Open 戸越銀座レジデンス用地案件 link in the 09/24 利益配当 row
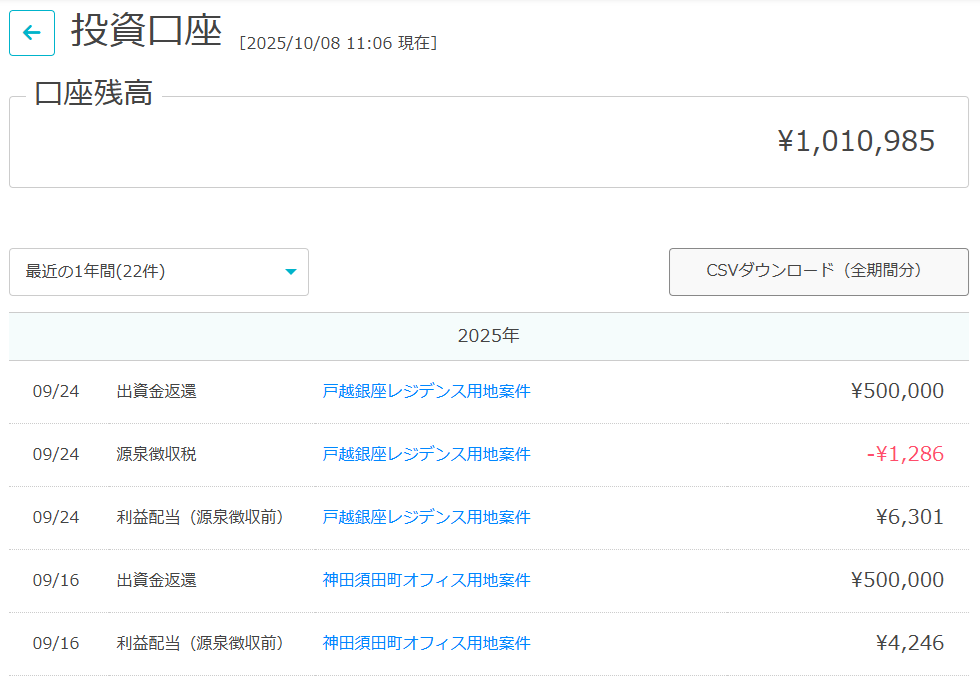This screenshot has width=980, height=687. [x=426, y=517]
